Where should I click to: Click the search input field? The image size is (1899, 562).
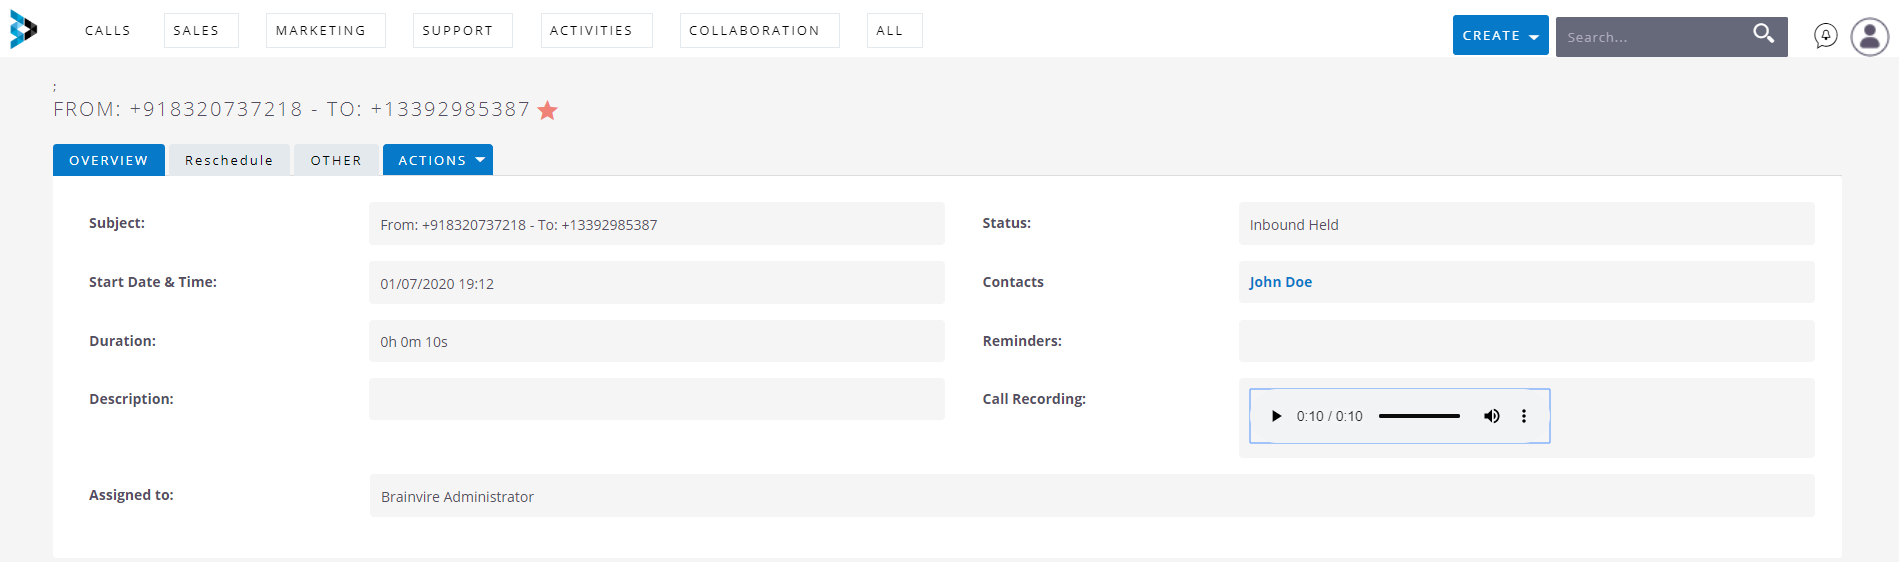[1652, 37]
